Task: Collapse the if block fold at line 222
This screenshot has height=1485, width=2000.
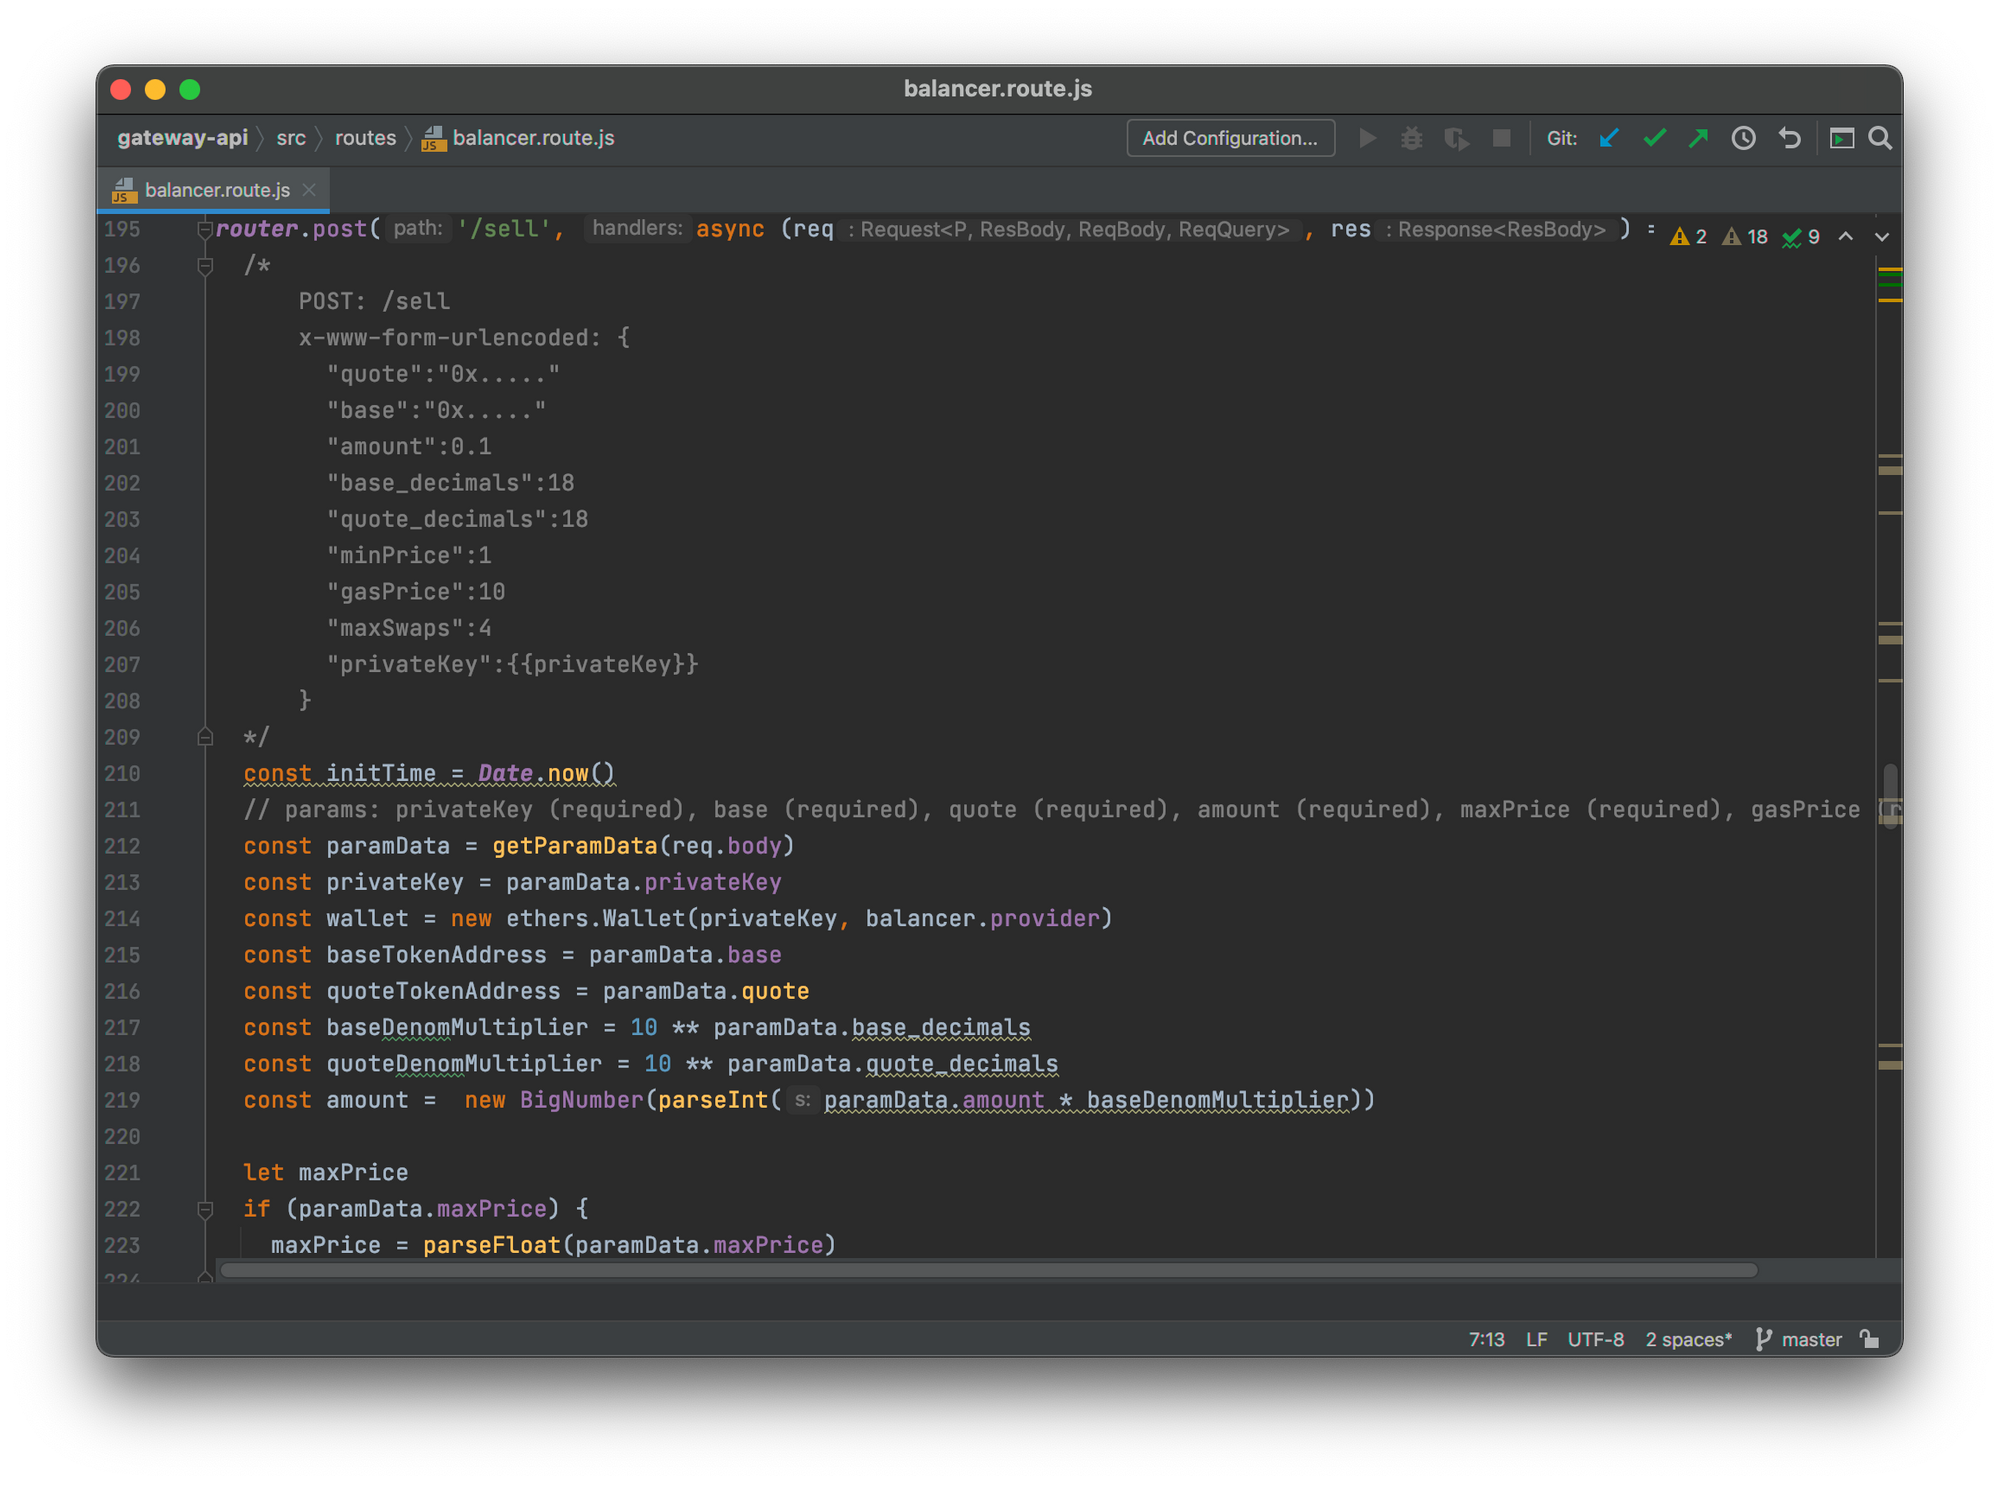Action: coord(205,1209)
